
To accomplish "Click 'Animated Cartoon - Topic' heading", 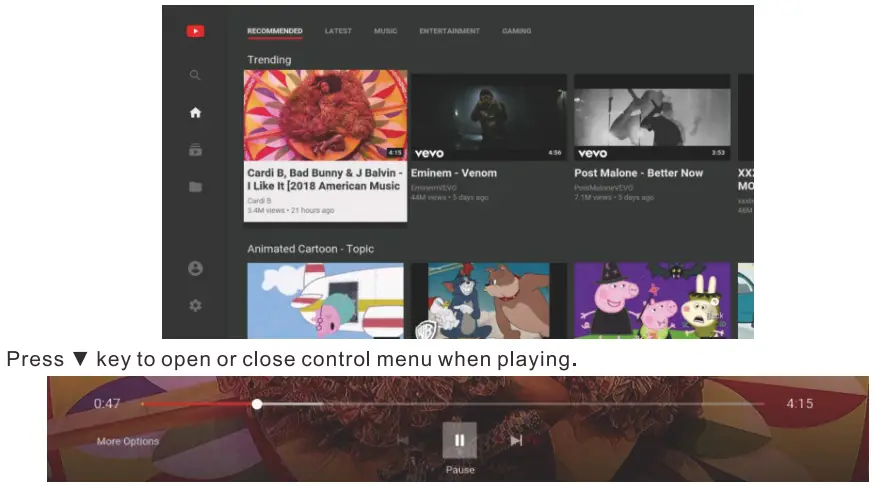I will tap(310, 249).
